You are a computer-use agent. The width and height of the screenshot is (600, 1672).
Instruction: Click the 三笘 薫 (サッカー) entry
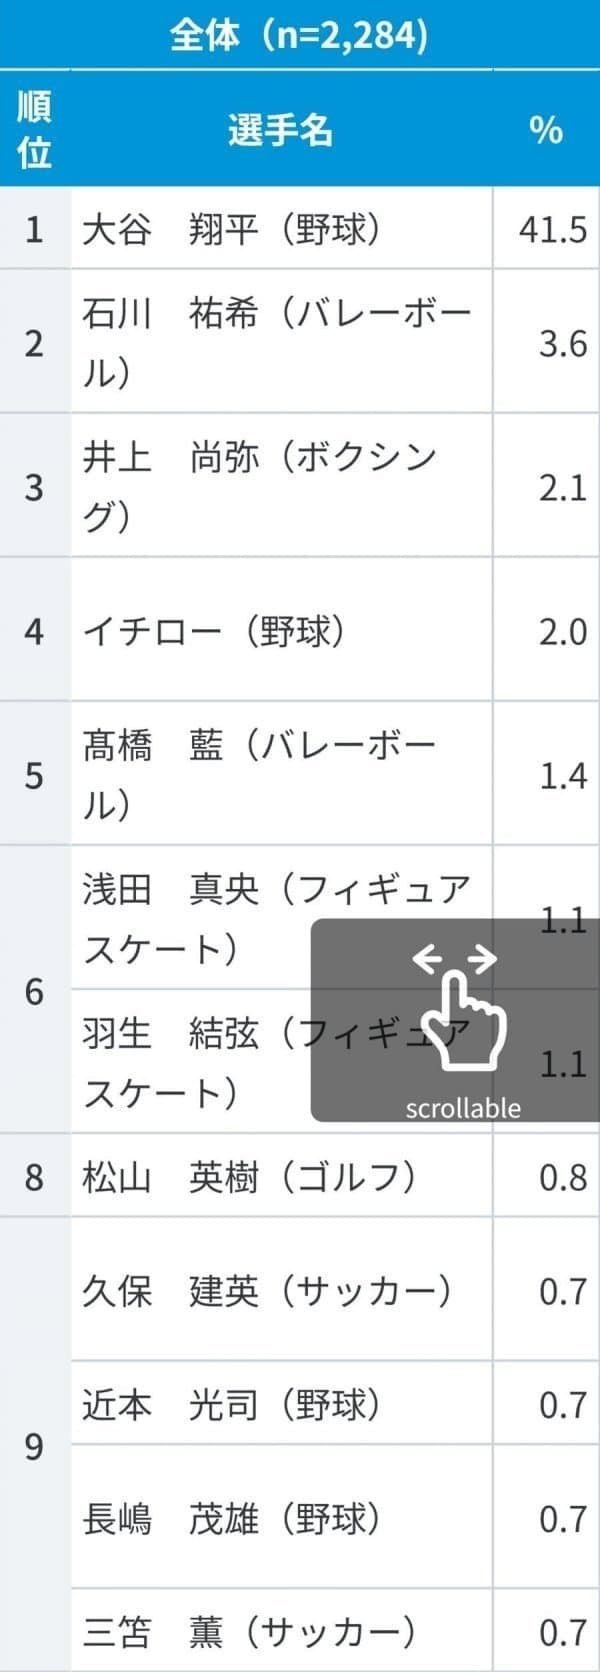tap(249, 1632)
